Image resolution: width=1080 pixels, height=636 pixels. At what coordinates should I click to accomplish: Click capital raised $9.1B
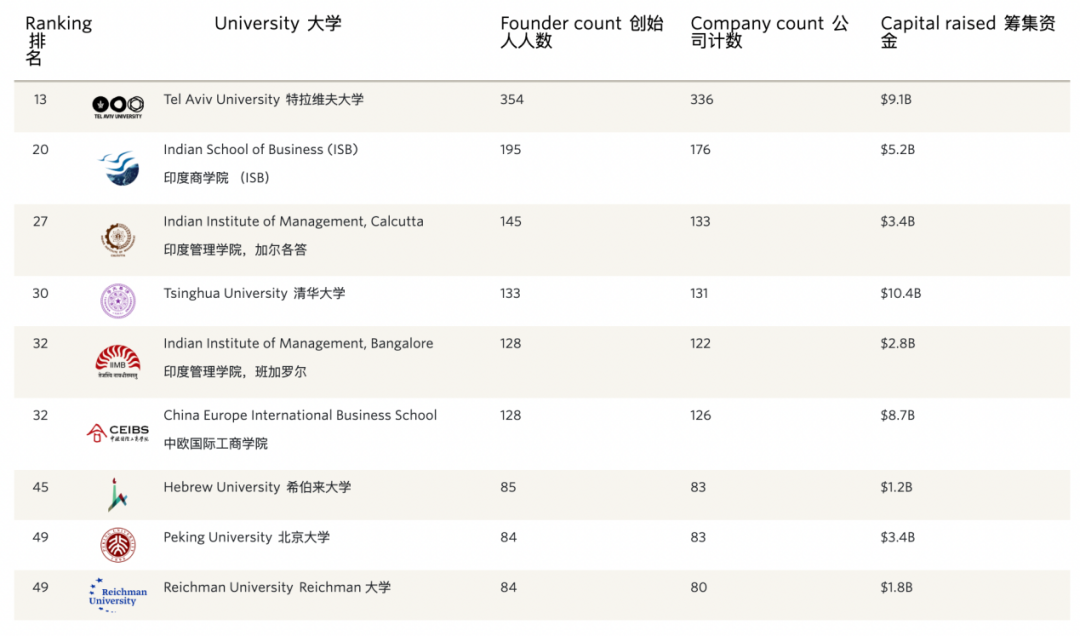click(896, 99)
